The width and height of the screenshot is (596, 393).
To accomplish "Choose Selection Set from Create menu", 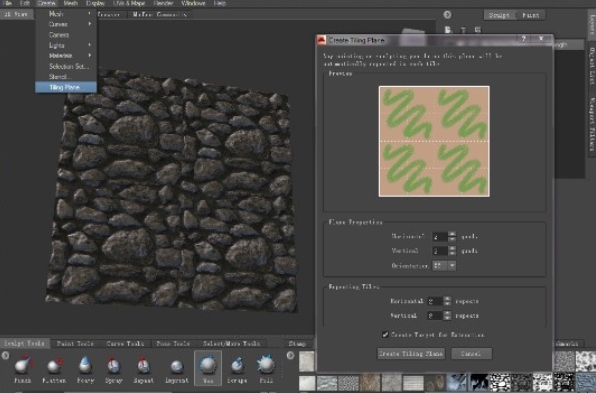I will 66,66.
